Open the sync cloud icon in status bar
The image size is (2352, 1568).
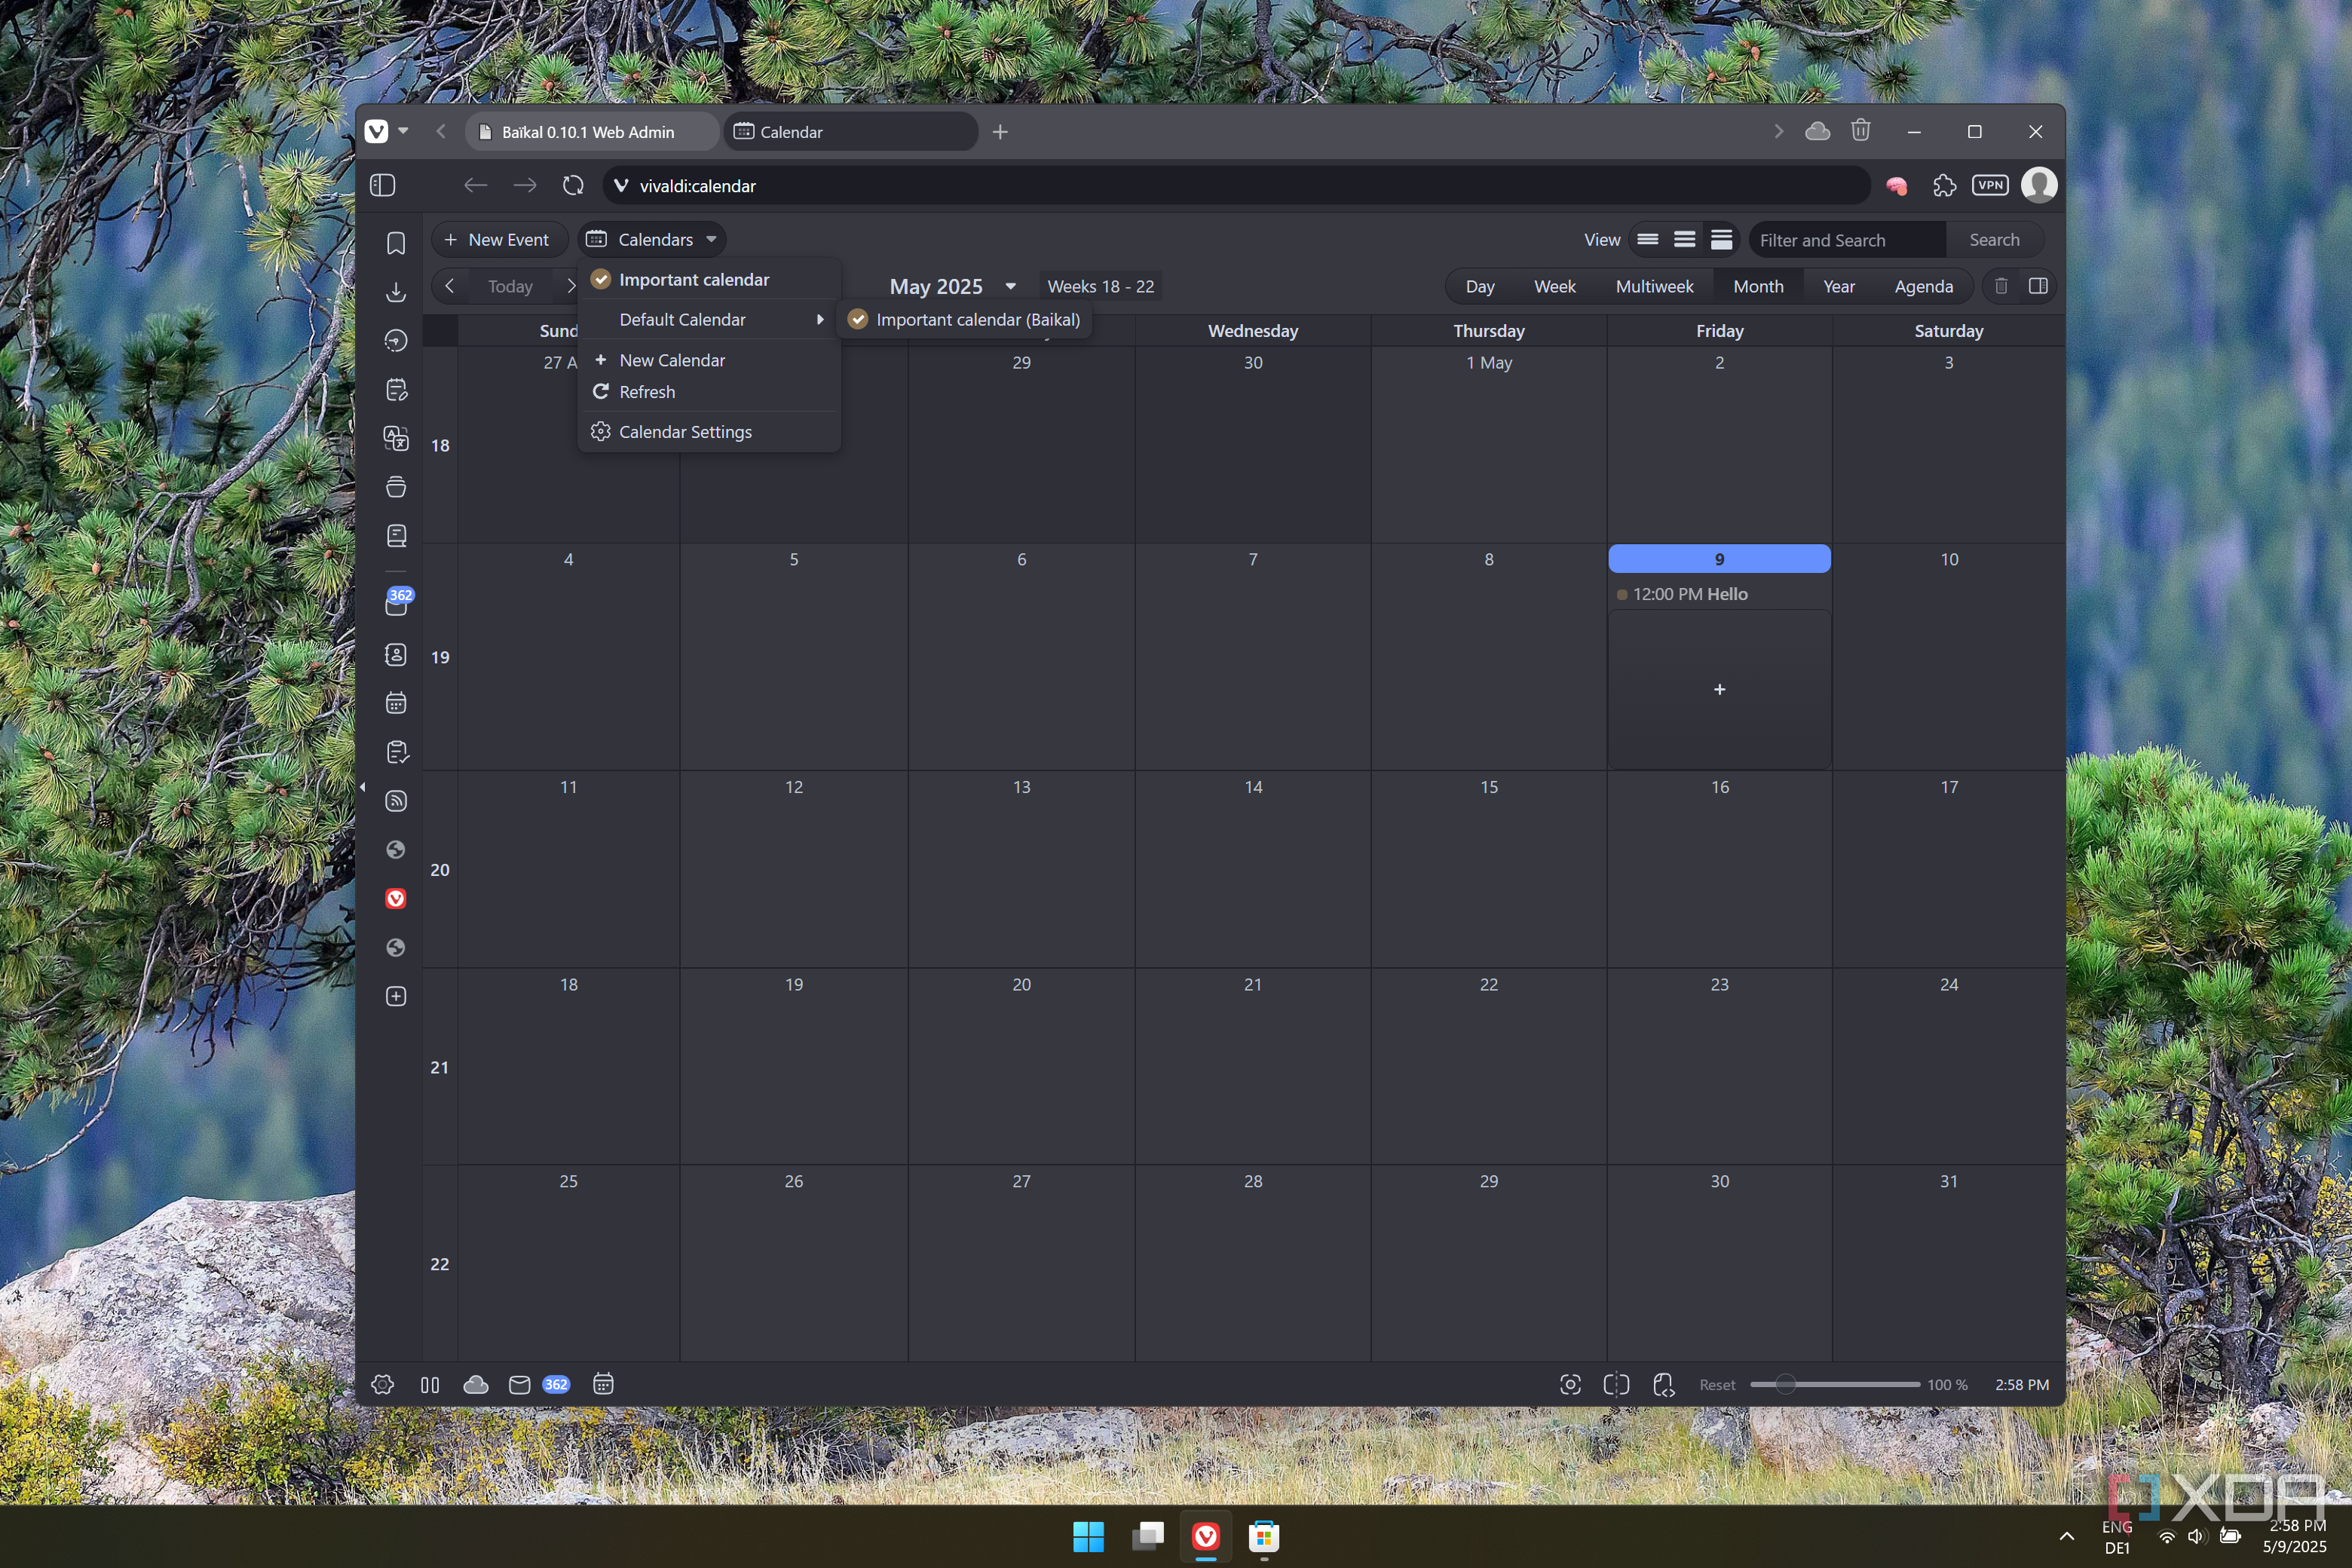(476, 1385)
